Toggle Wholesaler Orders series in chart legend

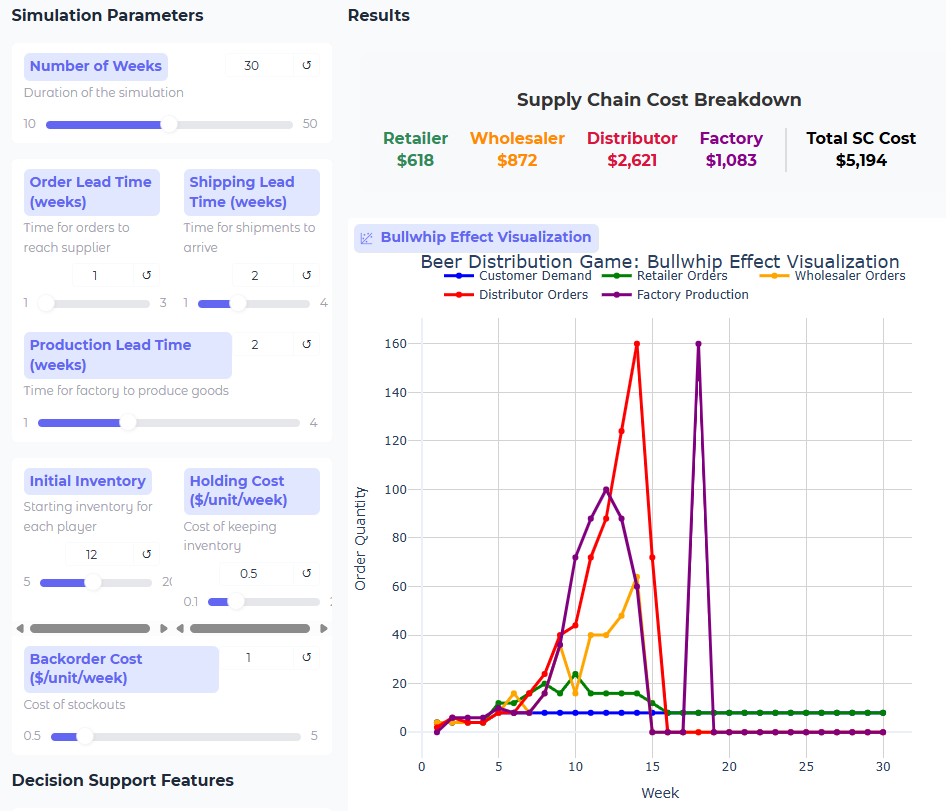833,276
